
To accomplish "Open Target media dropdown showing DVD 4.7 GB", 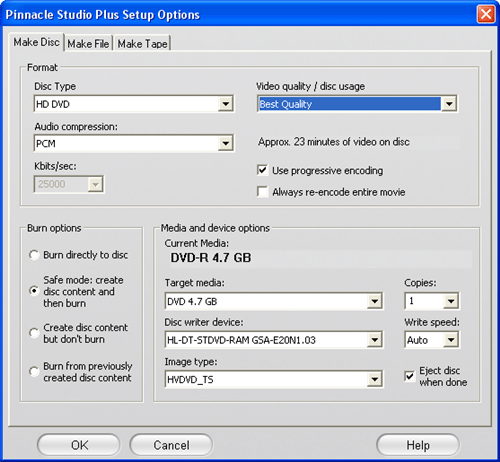I will (274, 301).
